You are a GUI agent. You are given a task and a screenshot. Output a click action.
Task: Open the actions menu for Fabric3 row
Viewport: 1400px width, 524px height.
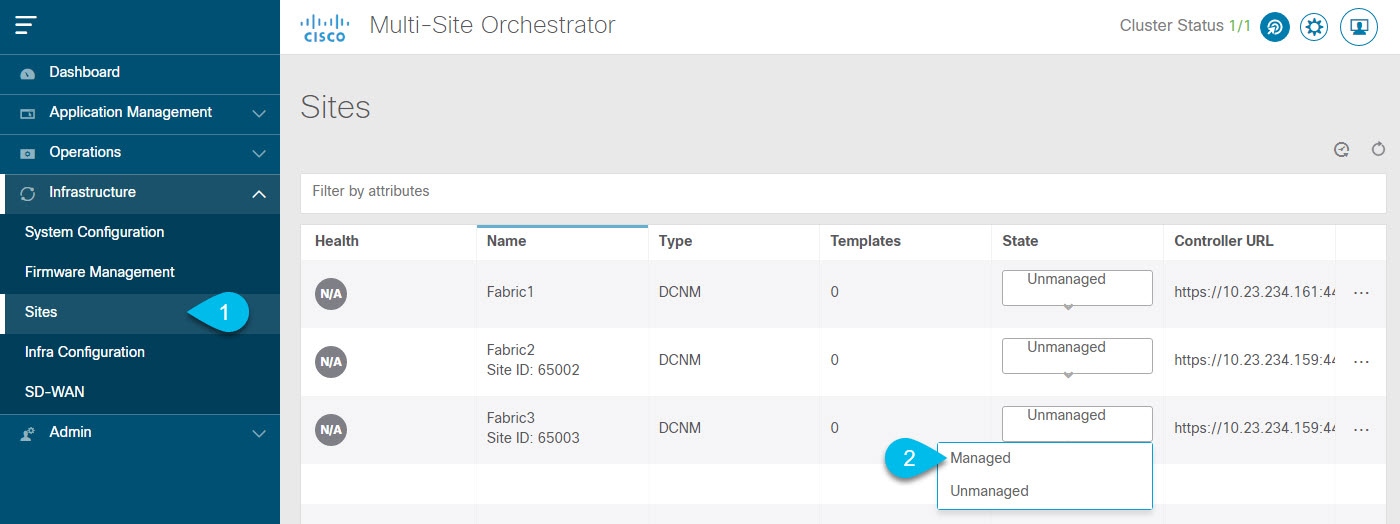coord(1361,429)
